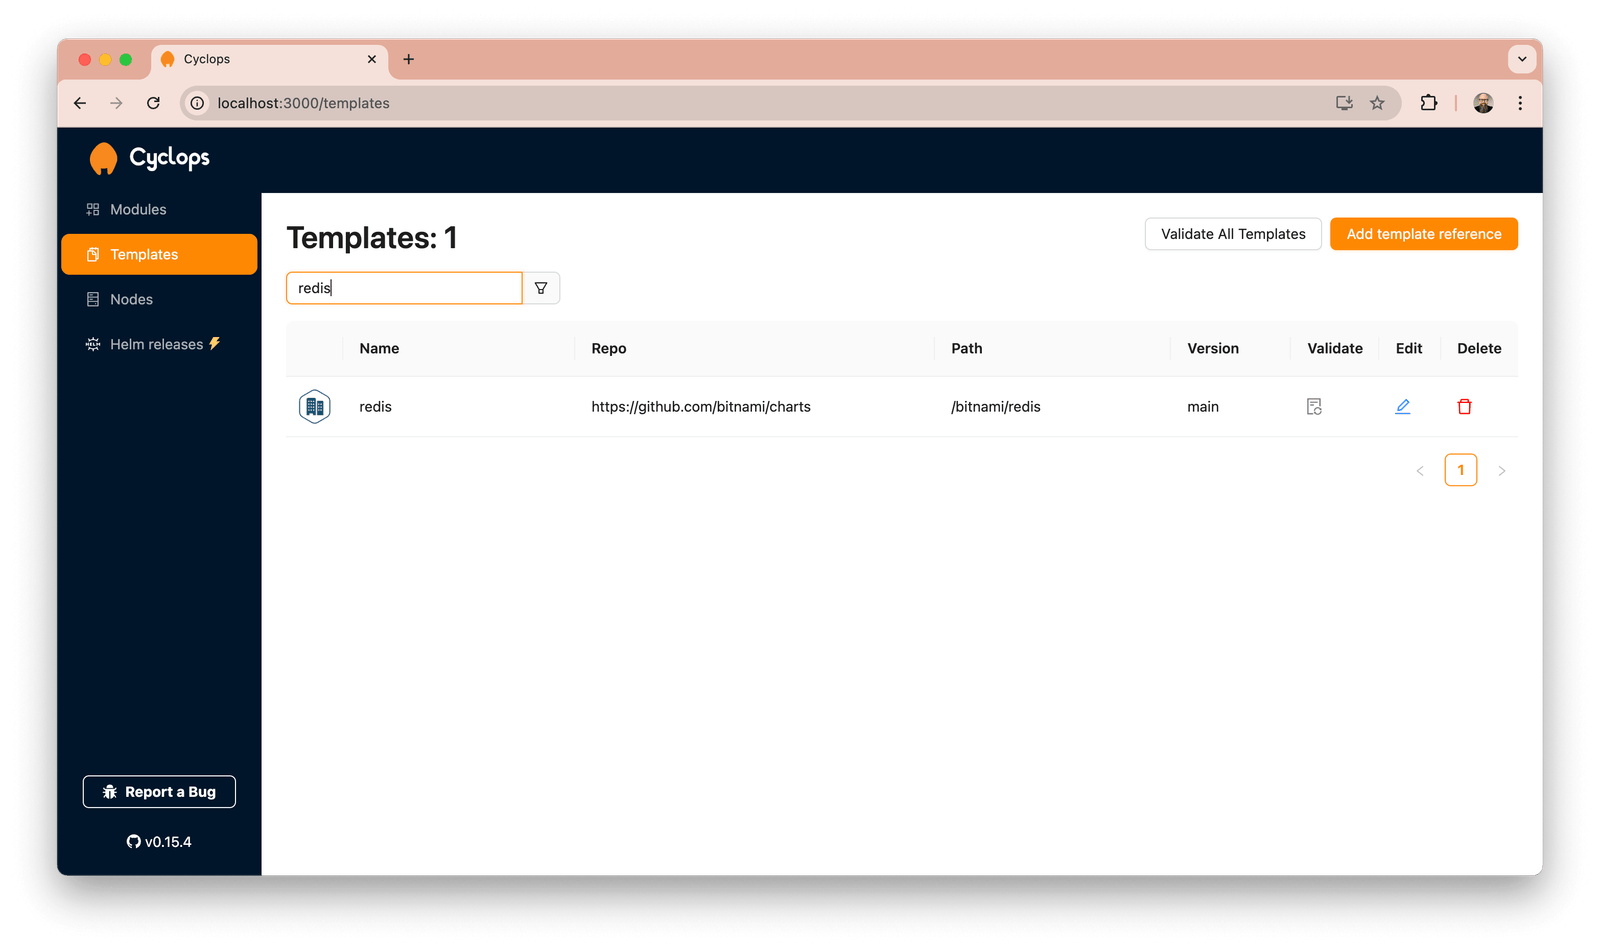Select the Modules icon in the sidebar
1600x951 pixels.
tap(93, 209)
